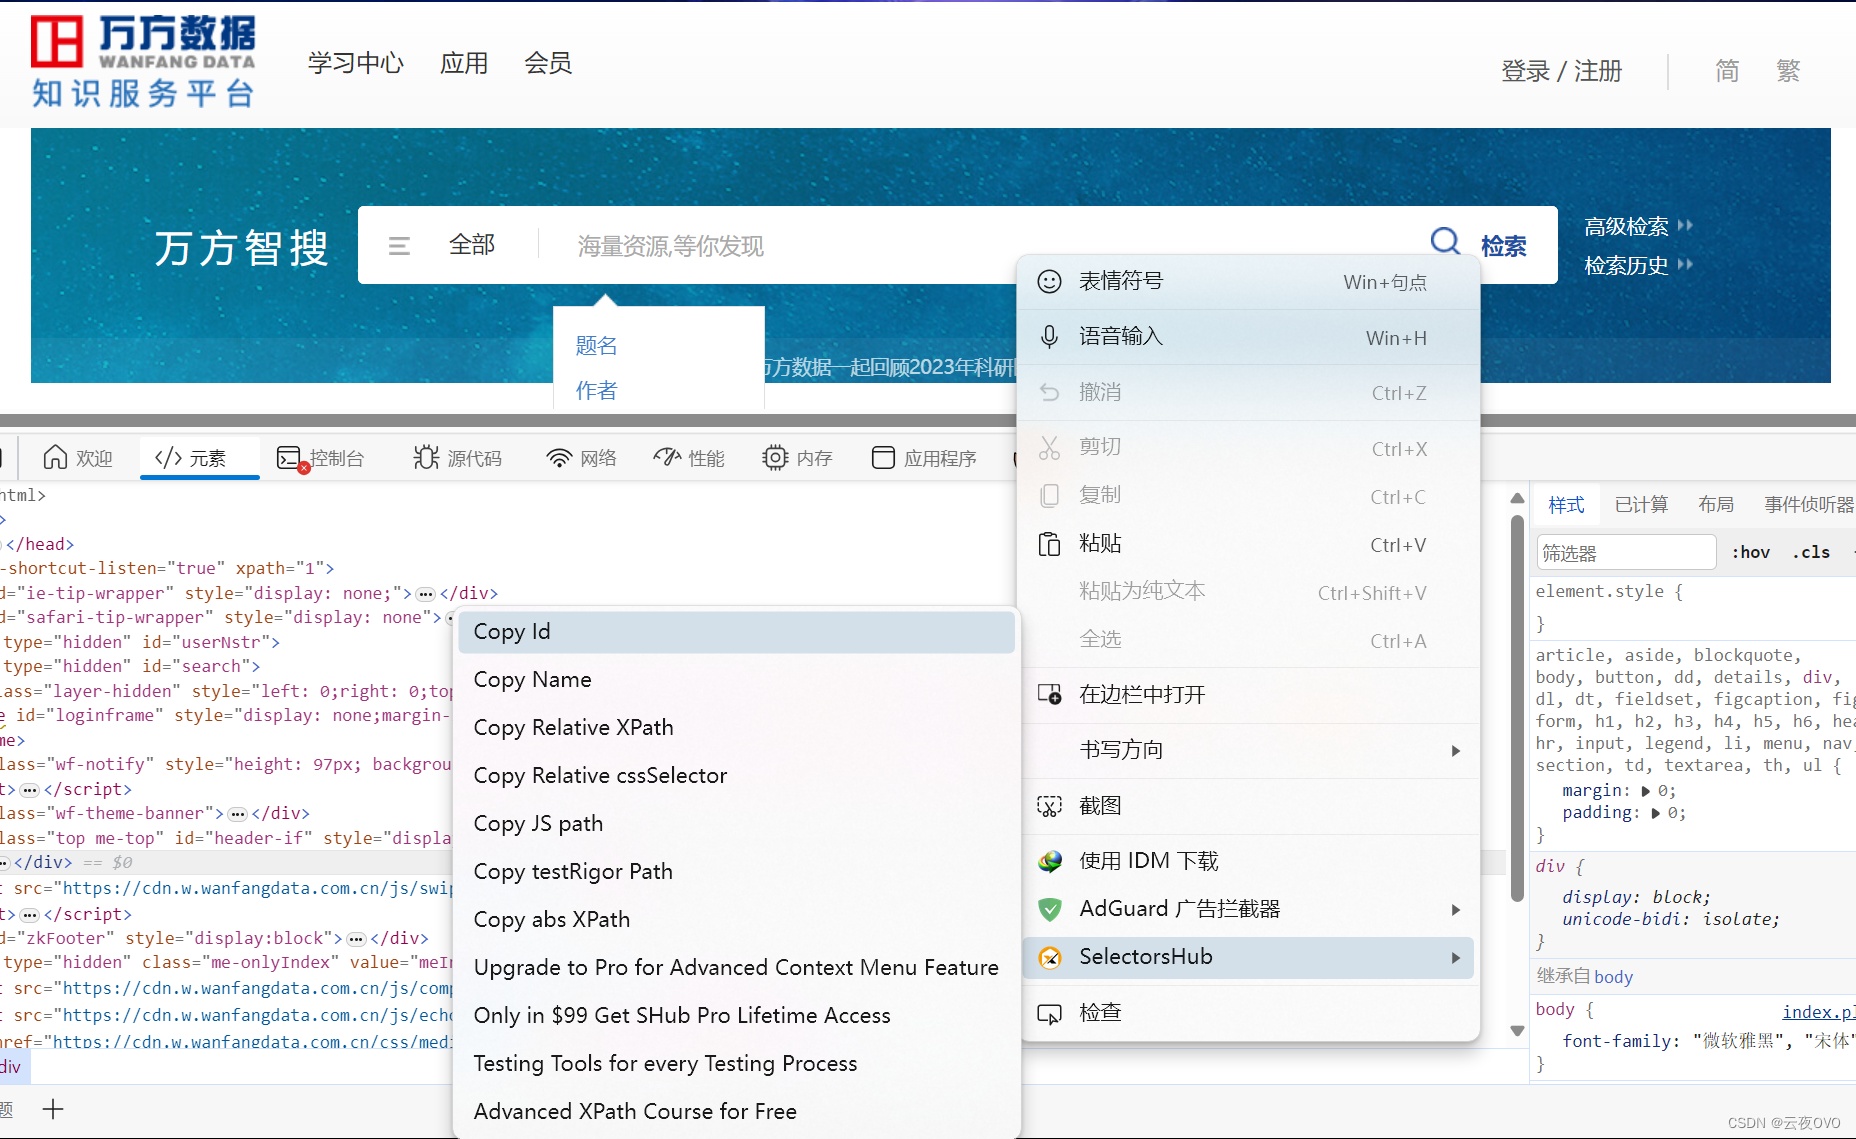Open 检索历史 search history link

1626,265
